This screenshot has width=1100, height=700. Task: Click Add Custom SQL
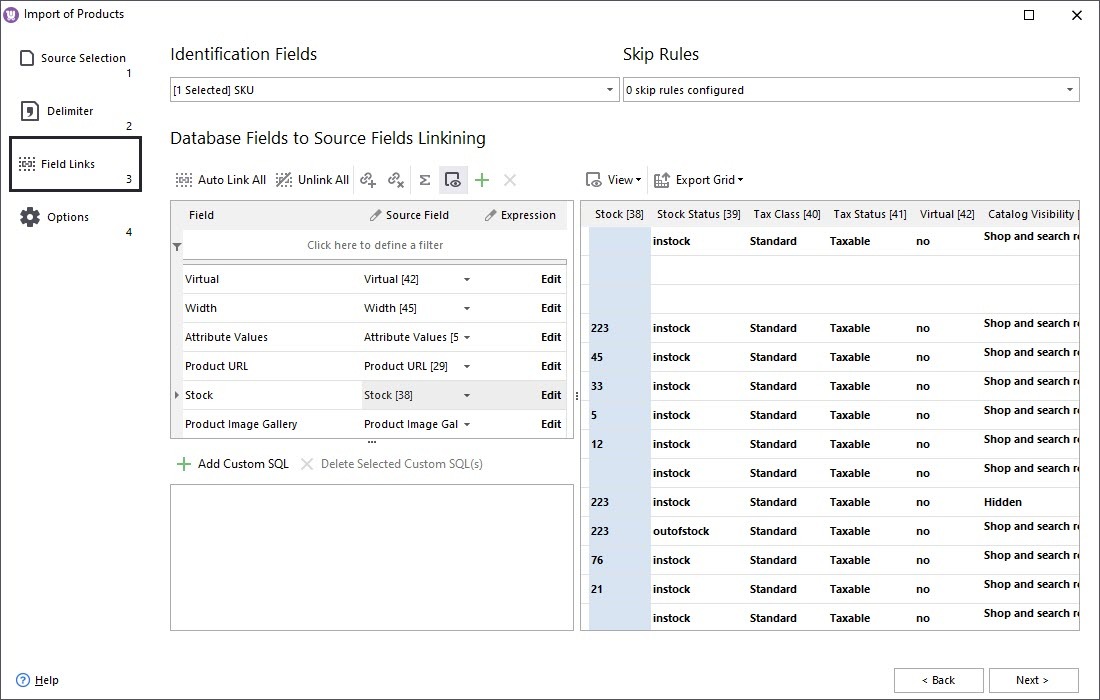(x=232, y=464)
